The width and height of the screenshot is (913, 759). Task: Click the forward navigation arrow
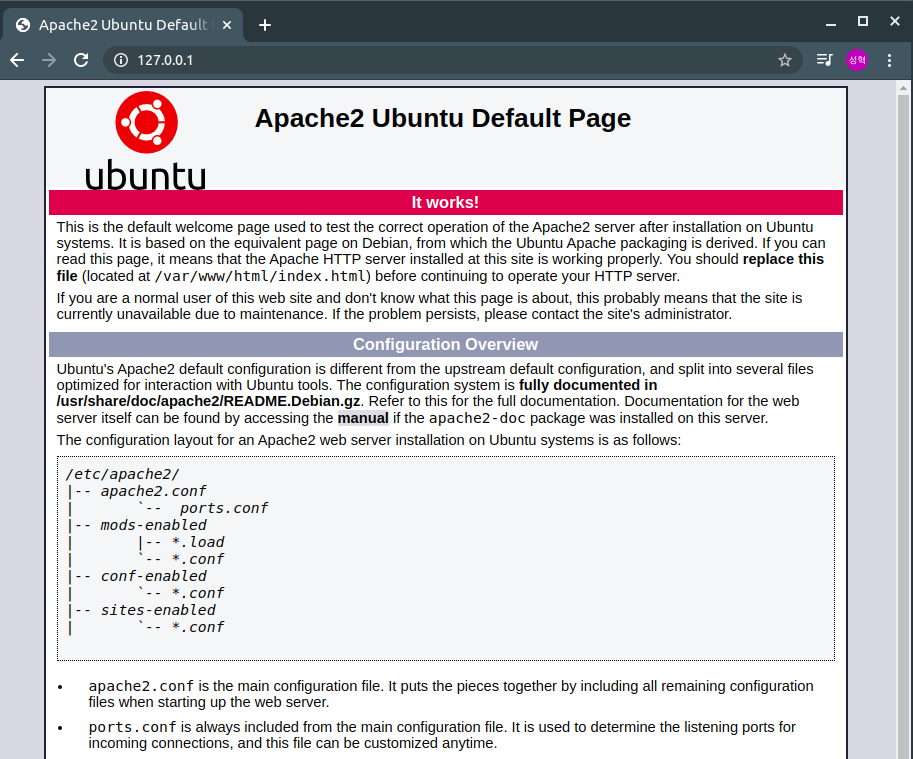[49, 60]
